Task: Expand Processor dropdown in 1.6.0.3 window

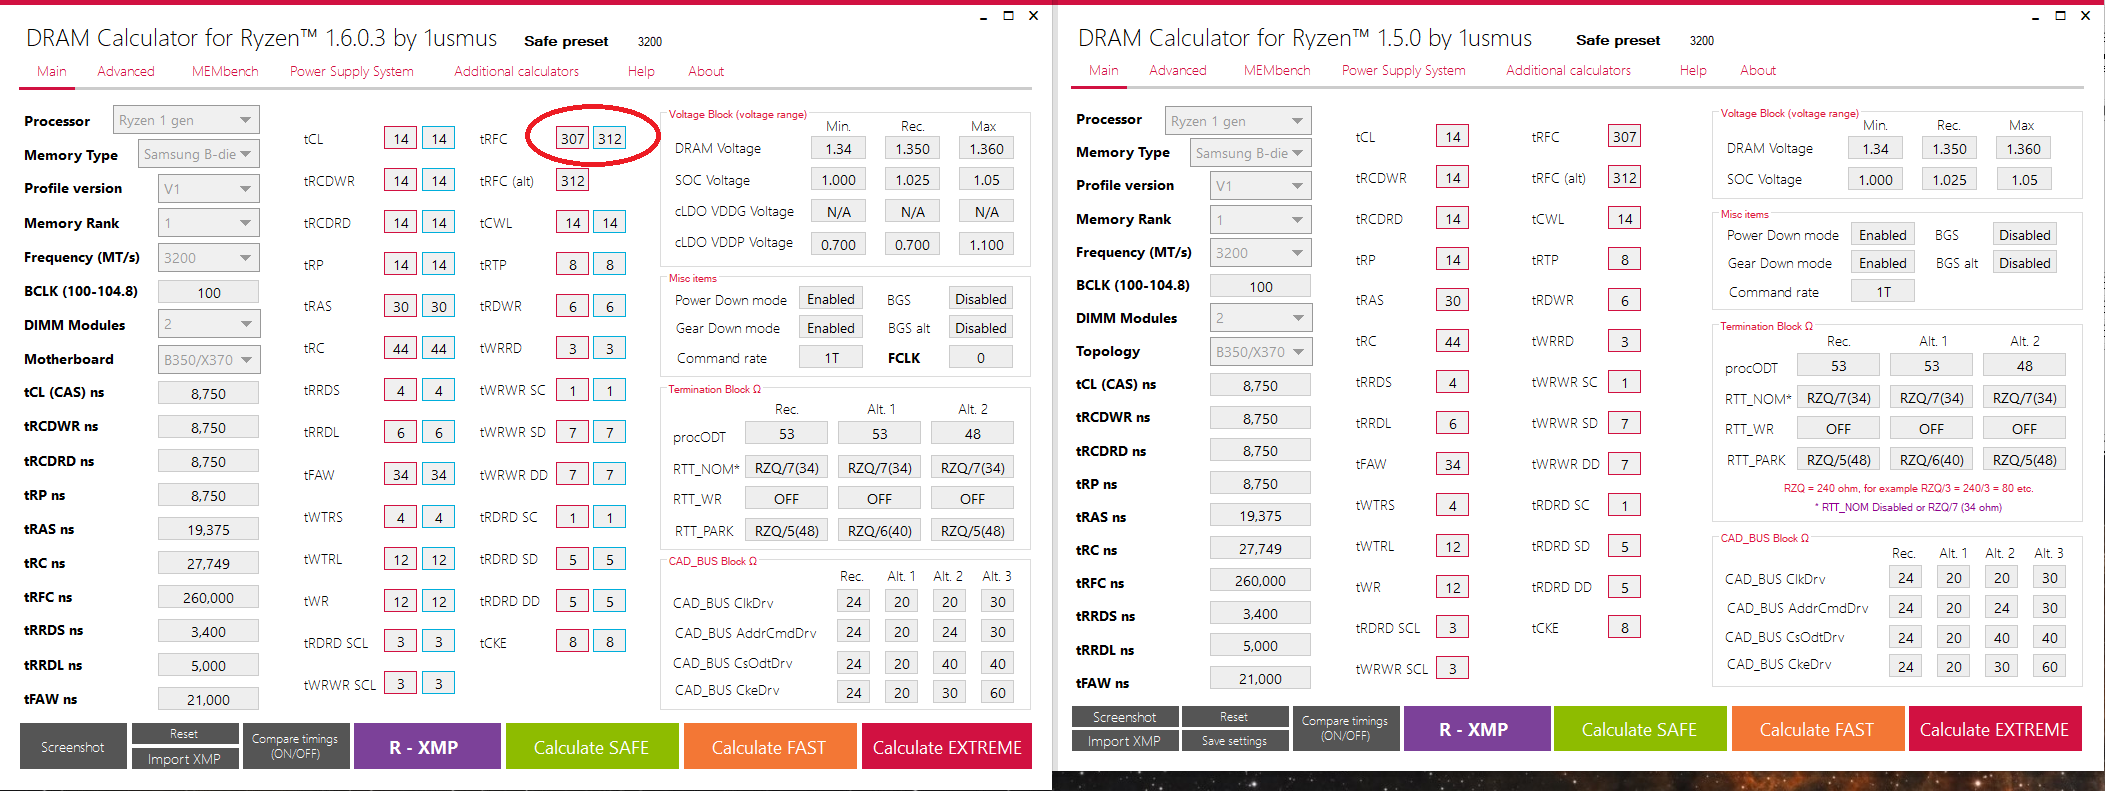Action: point(186,120)
